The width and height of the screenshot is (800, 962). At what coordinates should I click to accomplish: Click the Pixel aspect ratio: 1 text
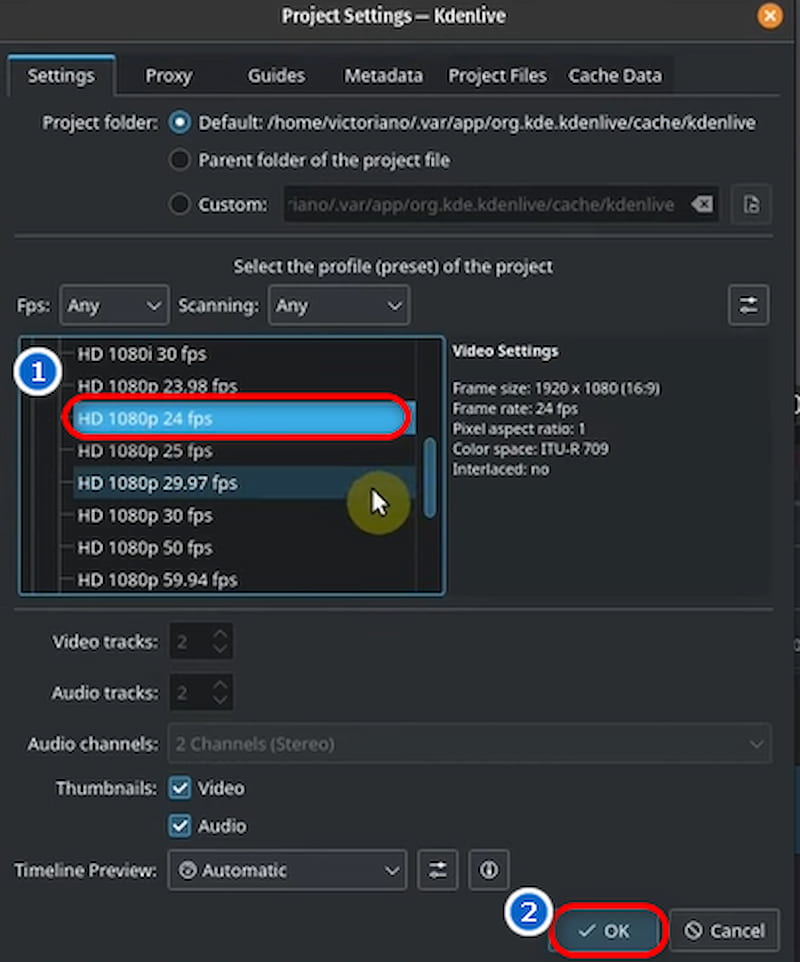pos(518,429)
